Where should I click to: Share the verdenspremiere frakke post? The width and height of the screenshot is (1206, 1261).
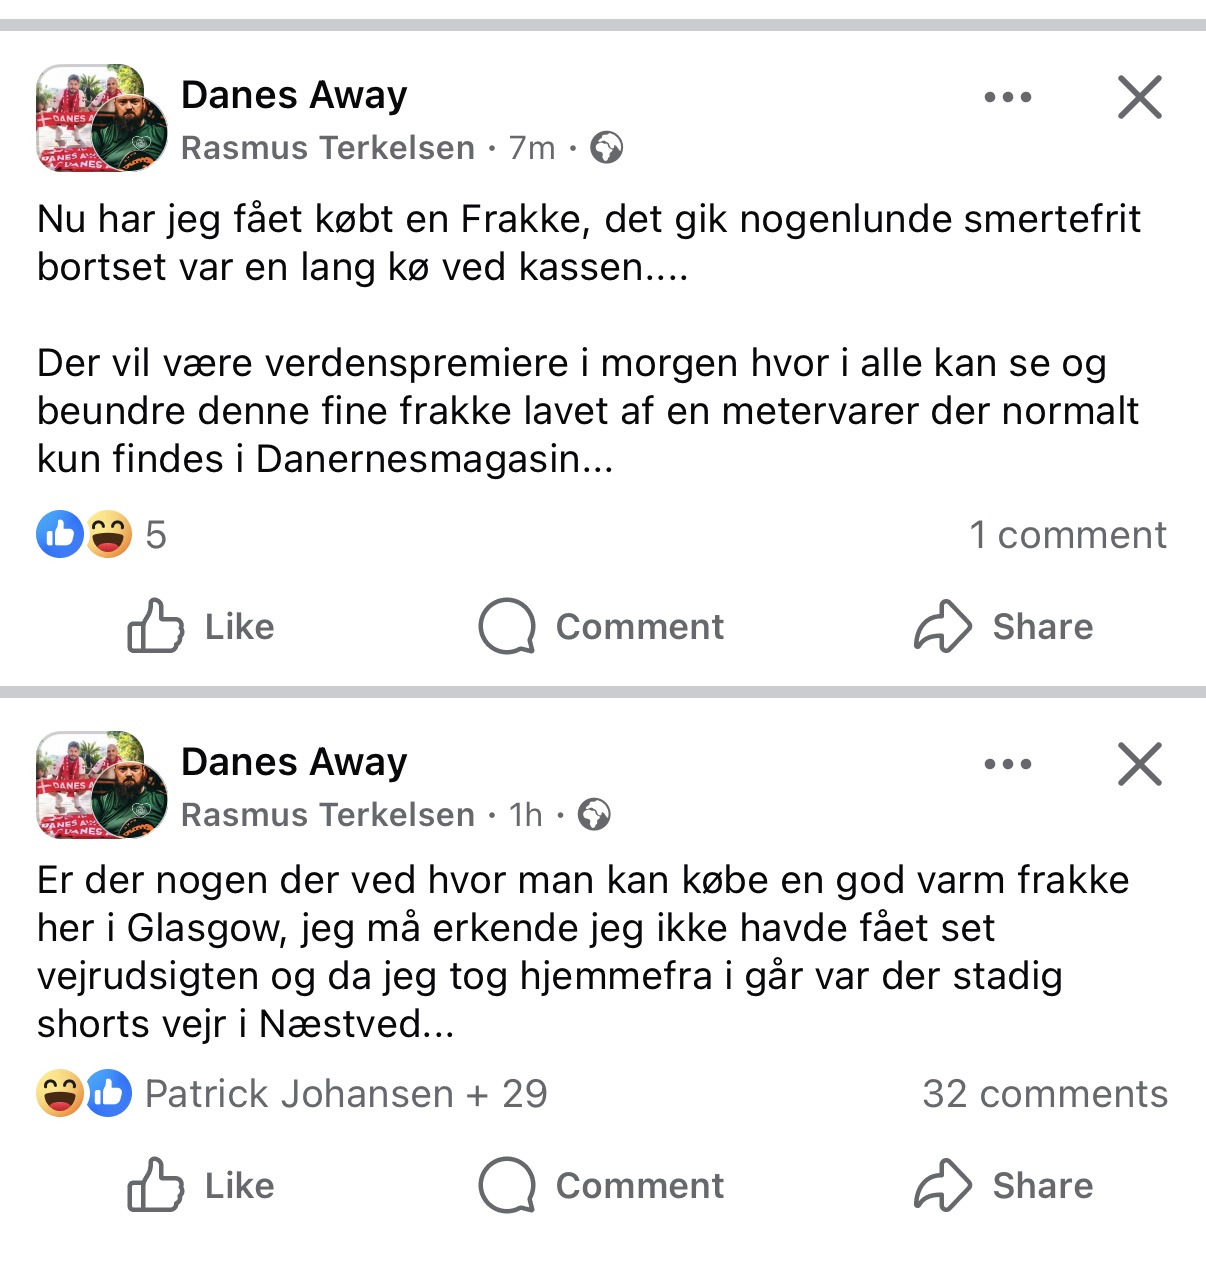click(1003, 627)
